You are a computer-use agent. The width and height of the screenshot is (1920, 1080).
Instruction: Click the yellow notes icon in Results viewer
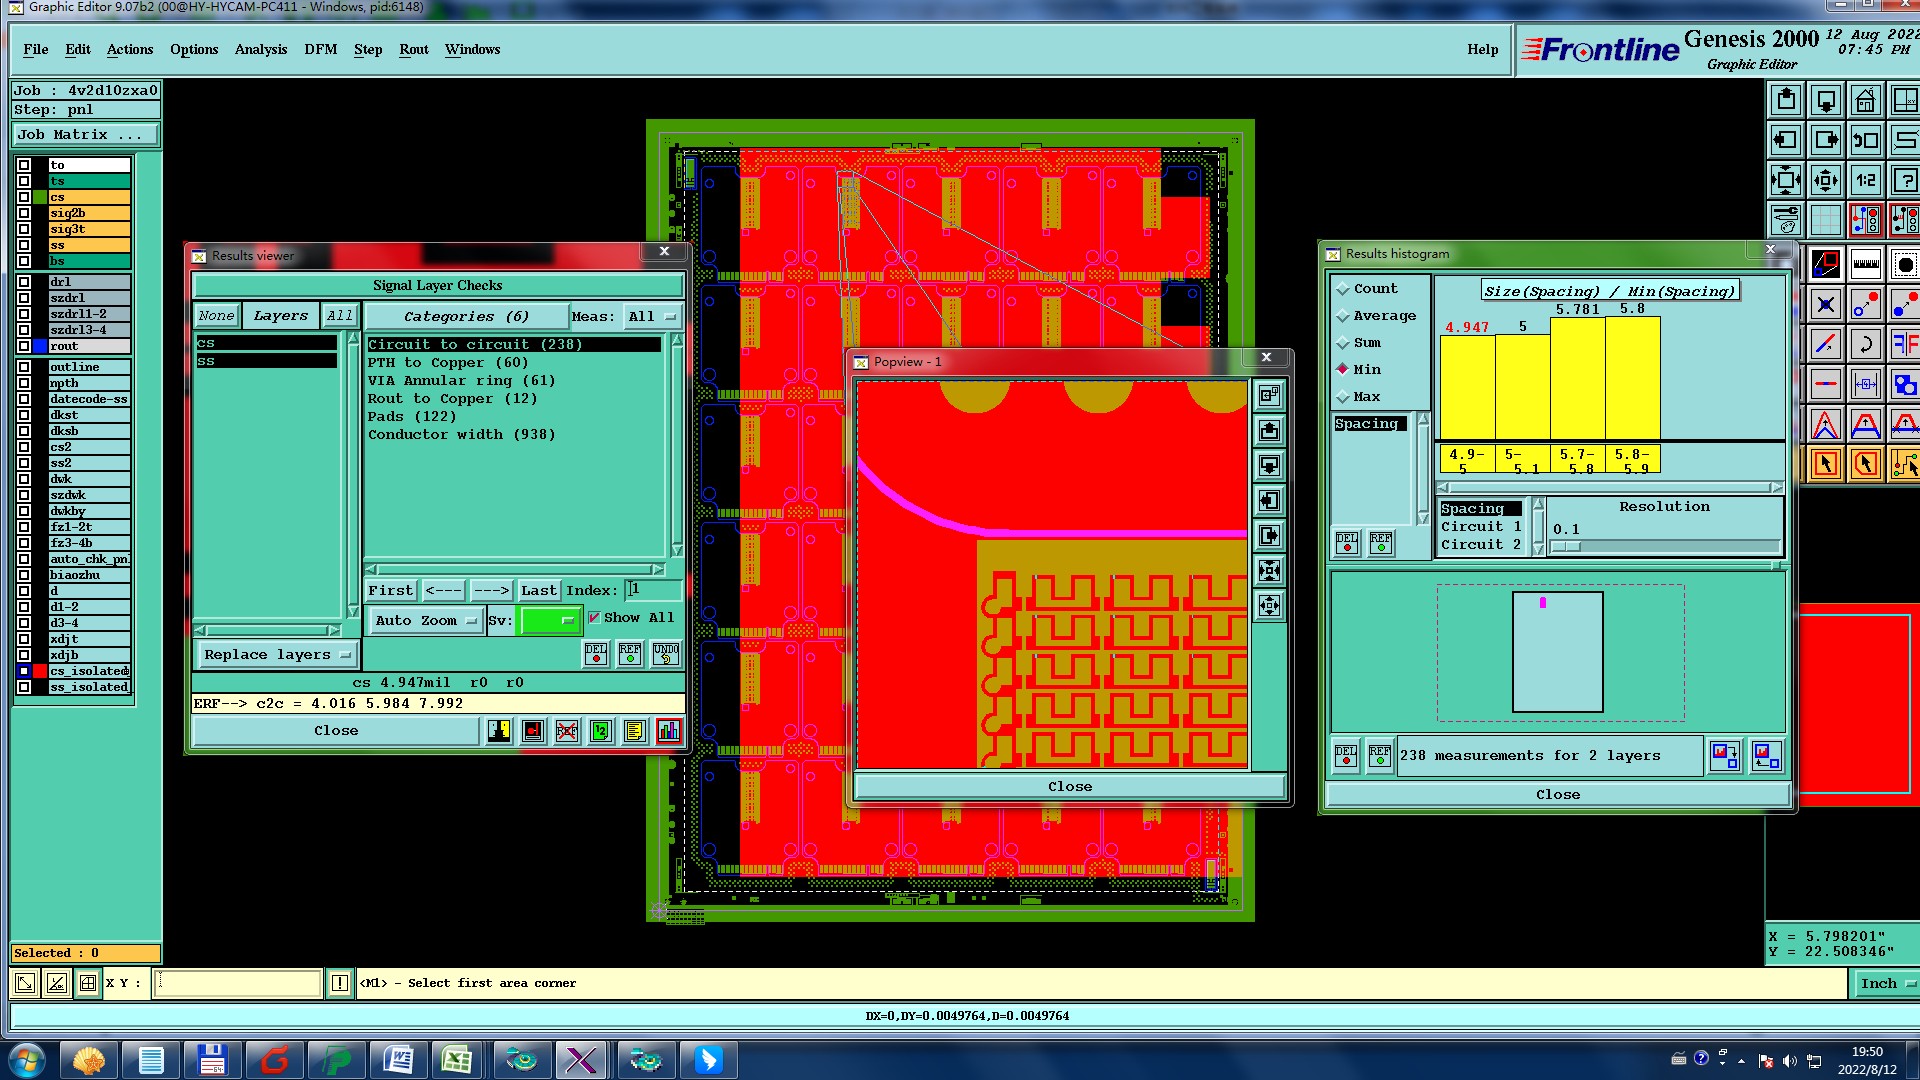(634, 731)
